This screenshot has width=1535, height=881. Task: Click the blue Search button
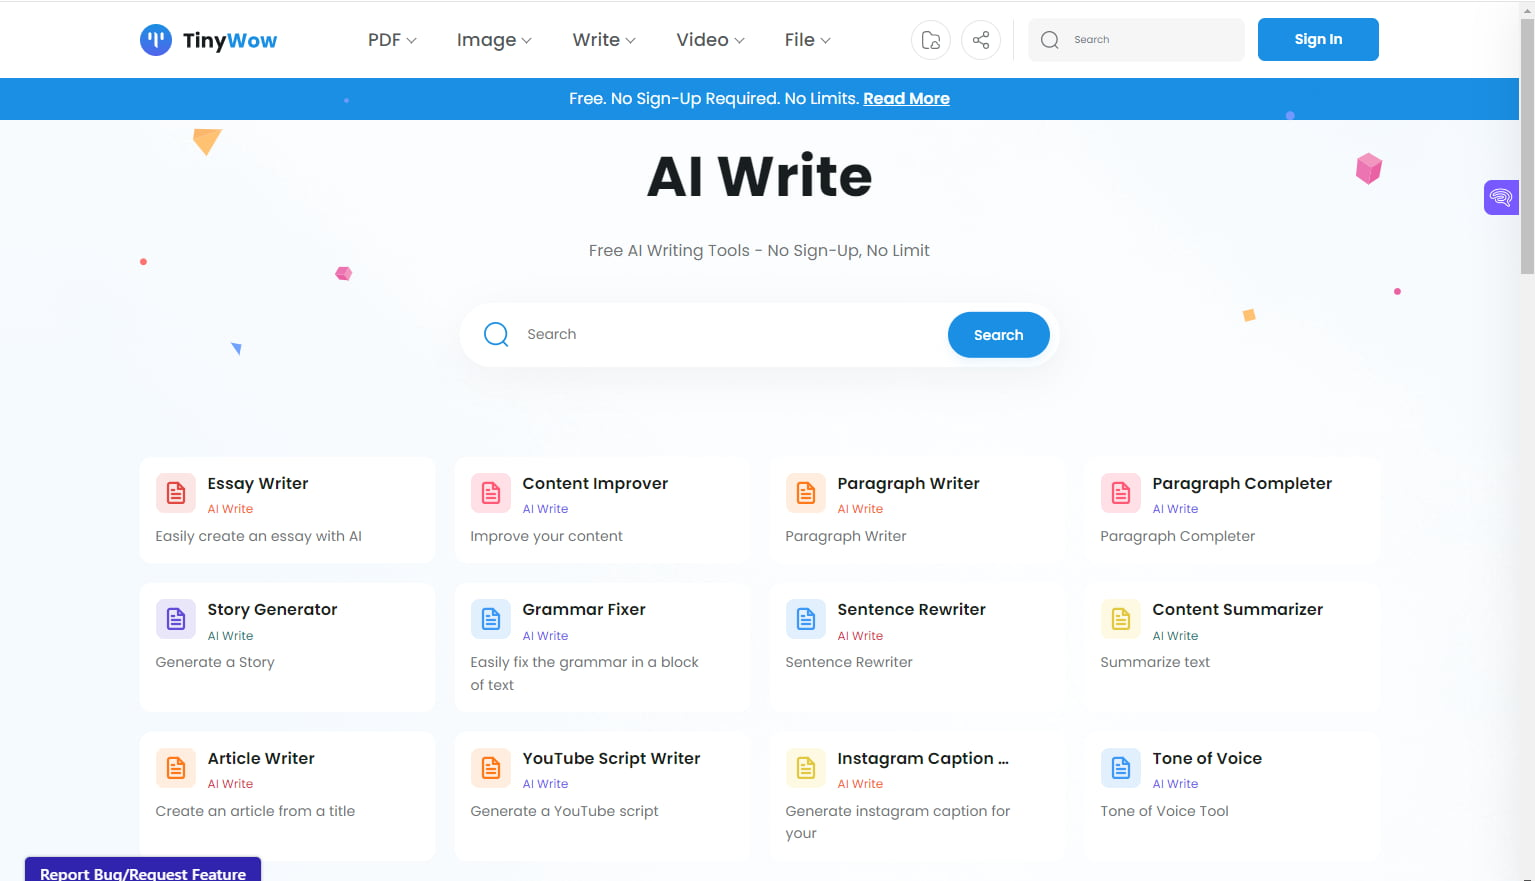[x=999, y=335]
